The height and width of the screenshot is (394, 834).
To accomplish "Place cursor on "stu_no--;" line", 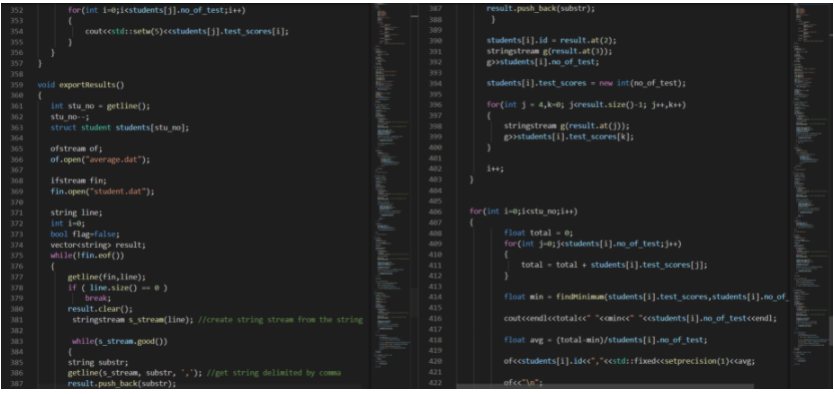I will tap(70, 116).
